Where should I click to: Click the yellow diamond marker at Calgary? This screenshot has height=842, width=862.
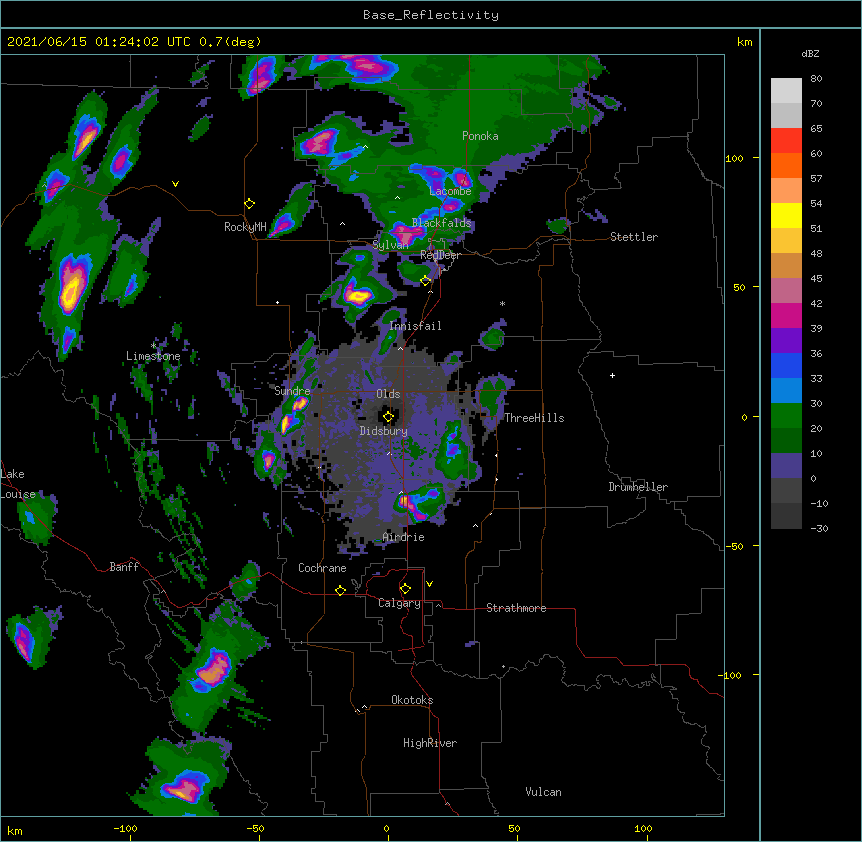click(405, 589)
